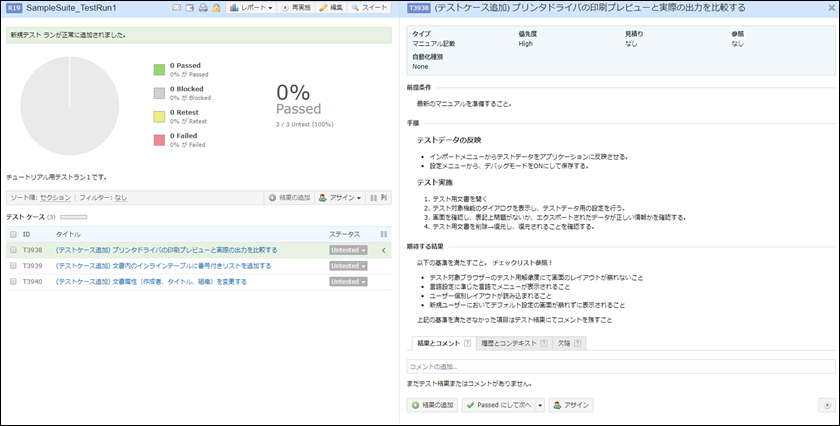Tick the checkbox beside T3939
This screenshot has width=840, height=426.
point(13,266)
